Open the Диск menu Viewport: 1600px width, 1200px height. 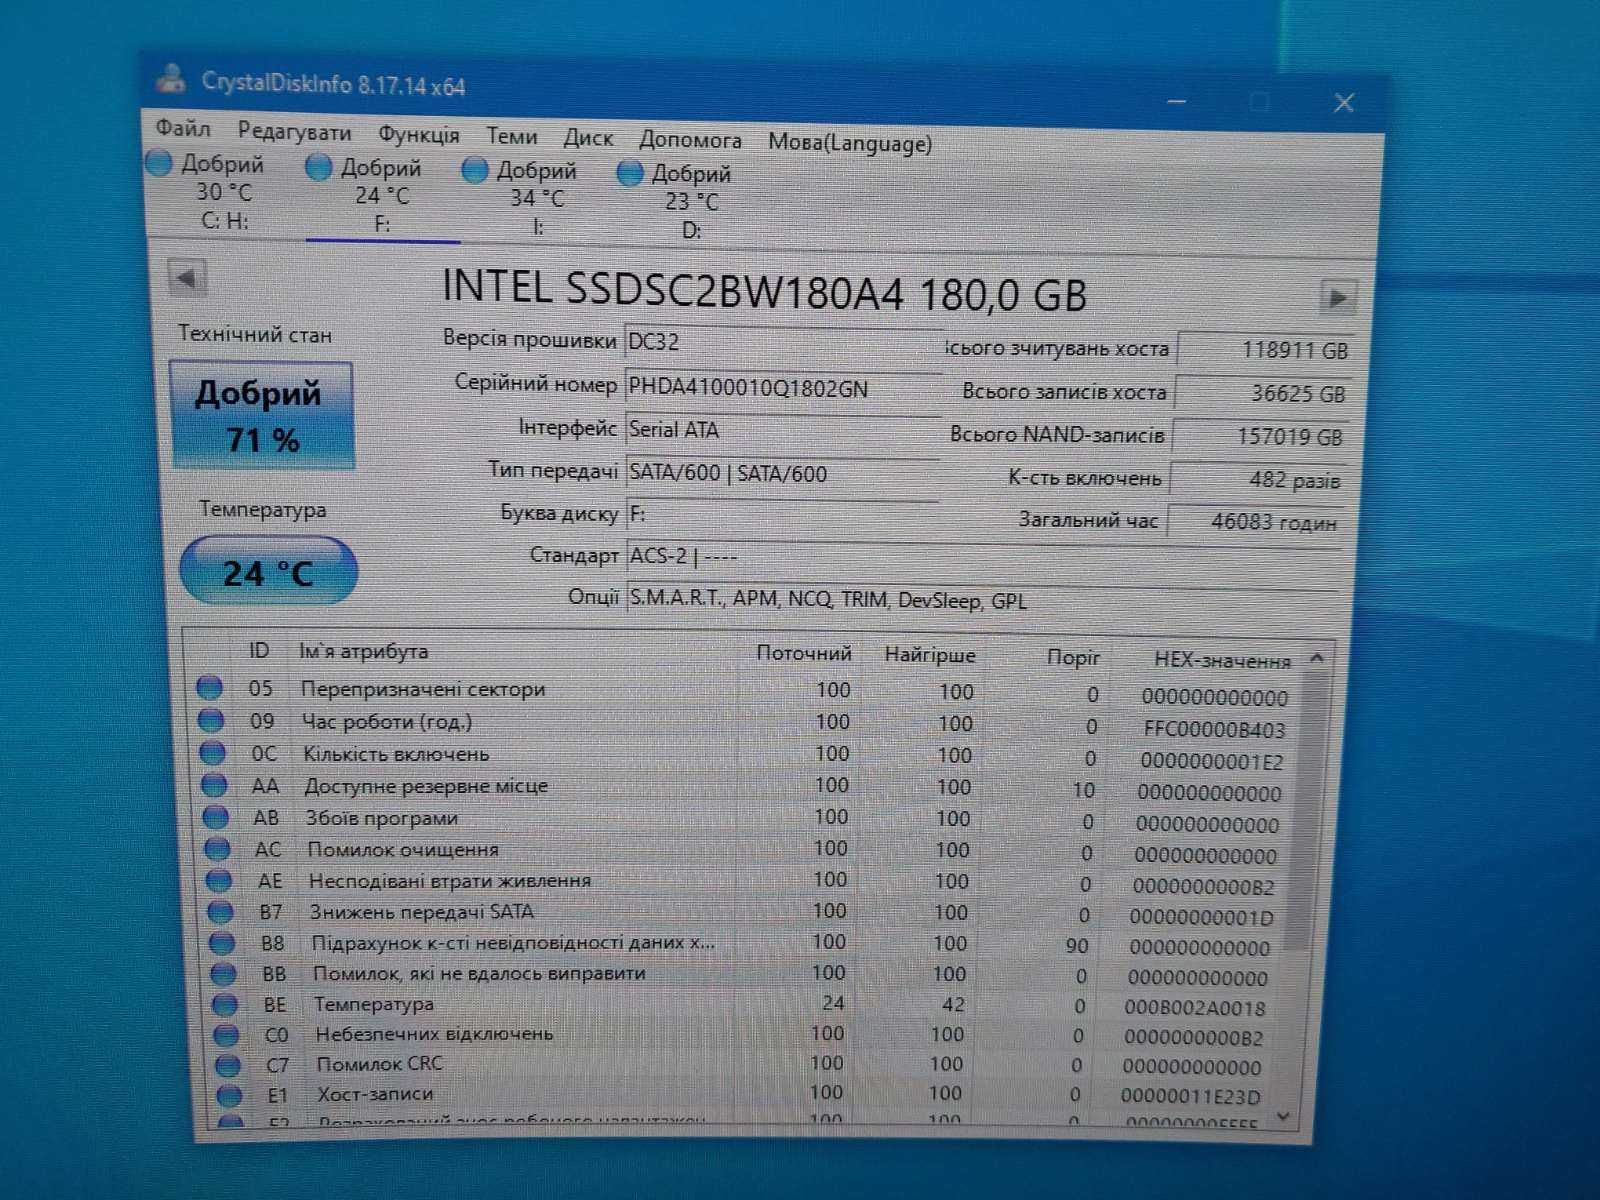pyautogui.click(x=587, y=138)
